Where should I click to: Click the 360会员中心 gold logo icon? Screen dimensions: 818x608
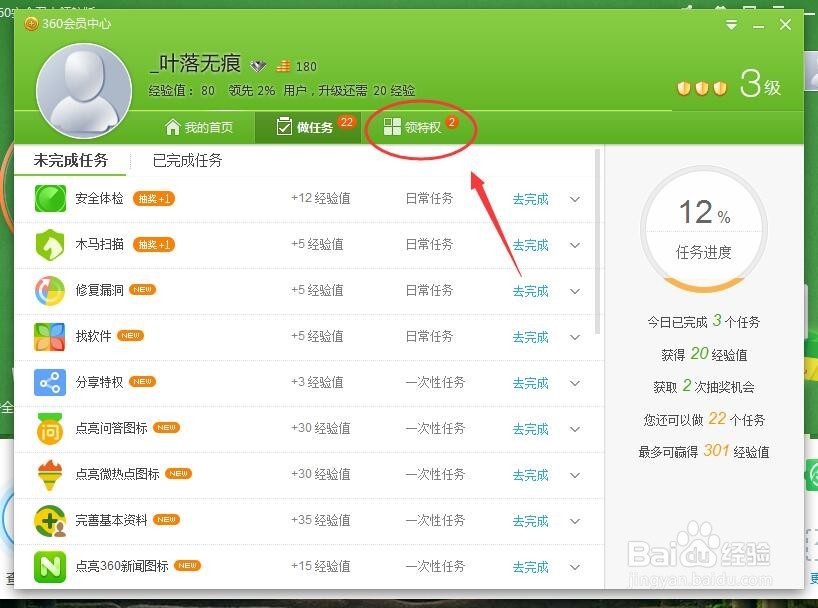(x=31, y=23)
